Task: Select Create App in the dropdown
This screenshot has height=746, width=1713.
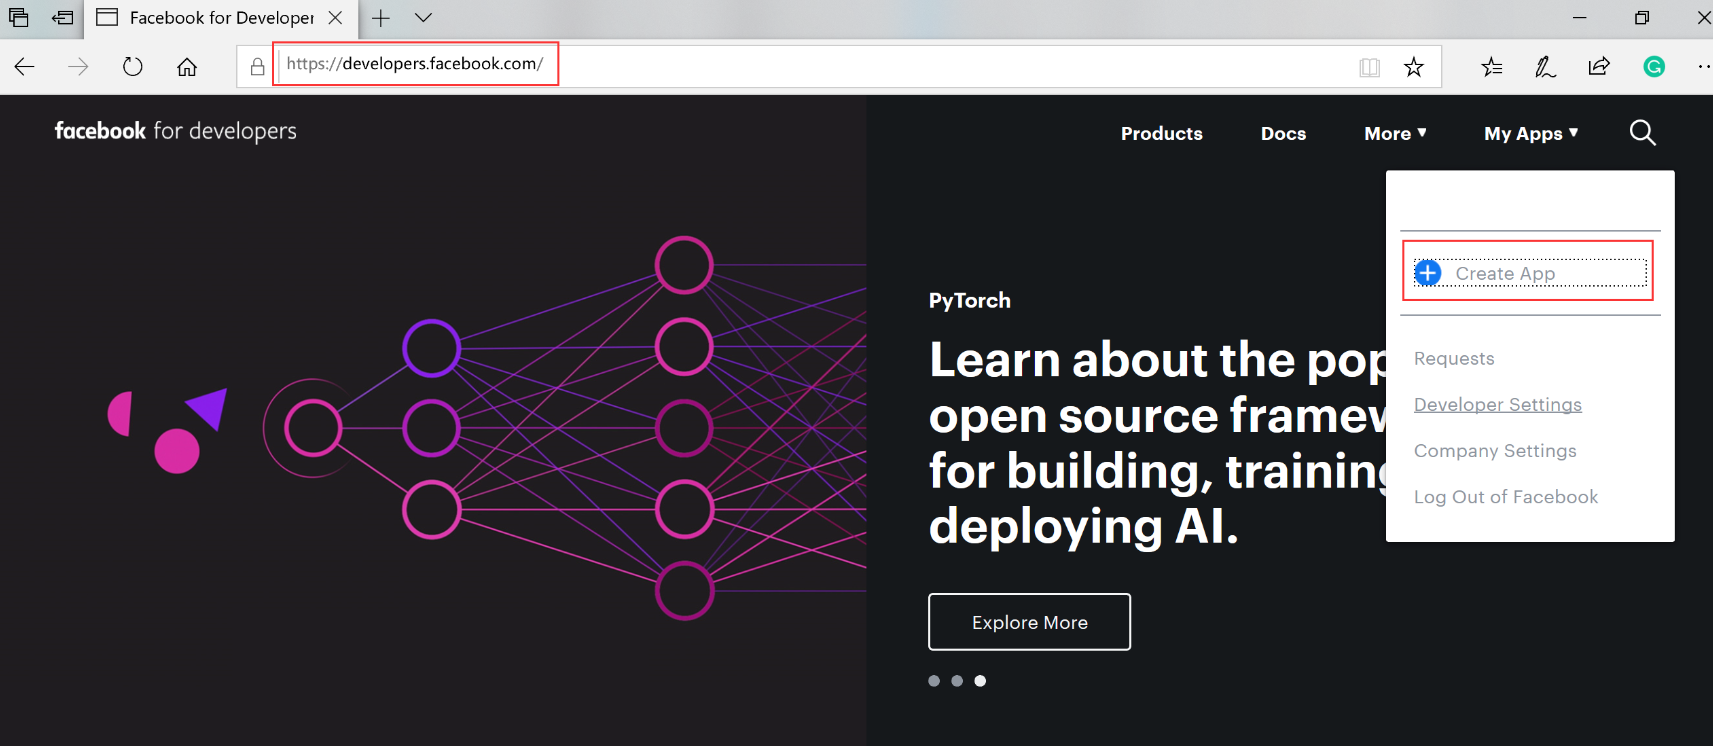Action: tap(1530, 273)
